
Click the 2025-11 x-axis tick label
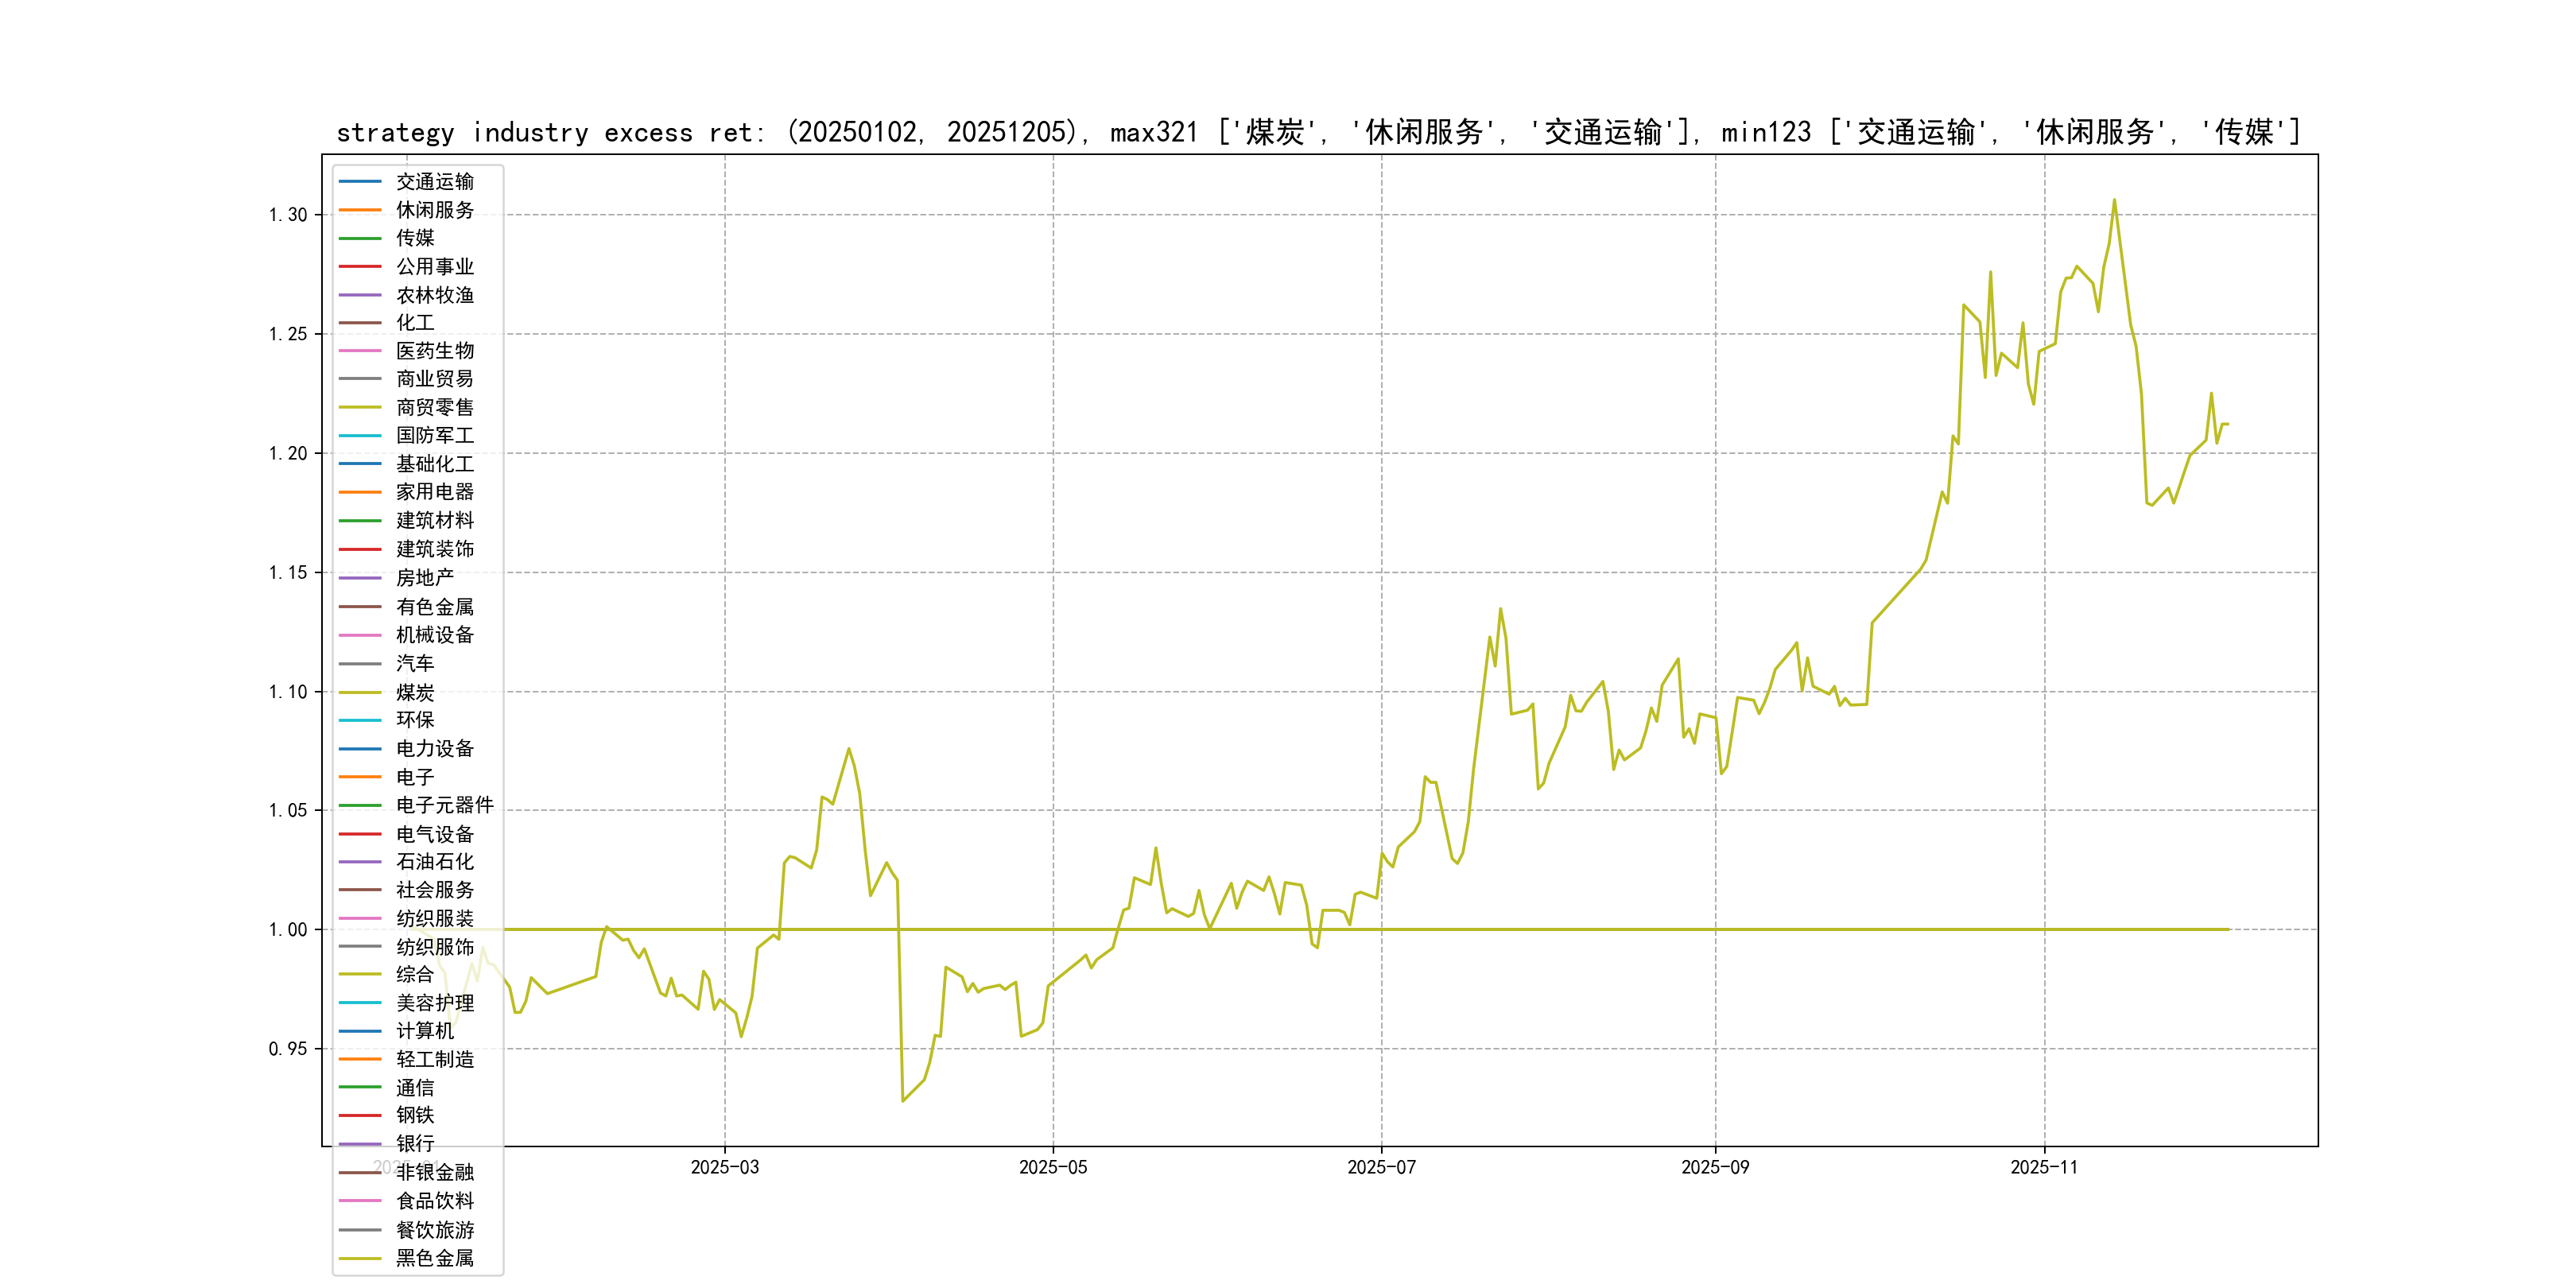pyautogui.click(x=2044, y=1167)
